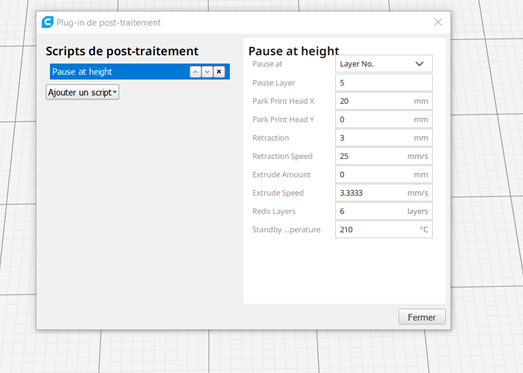Click the Cura logo in title bar

pos(47,22)
